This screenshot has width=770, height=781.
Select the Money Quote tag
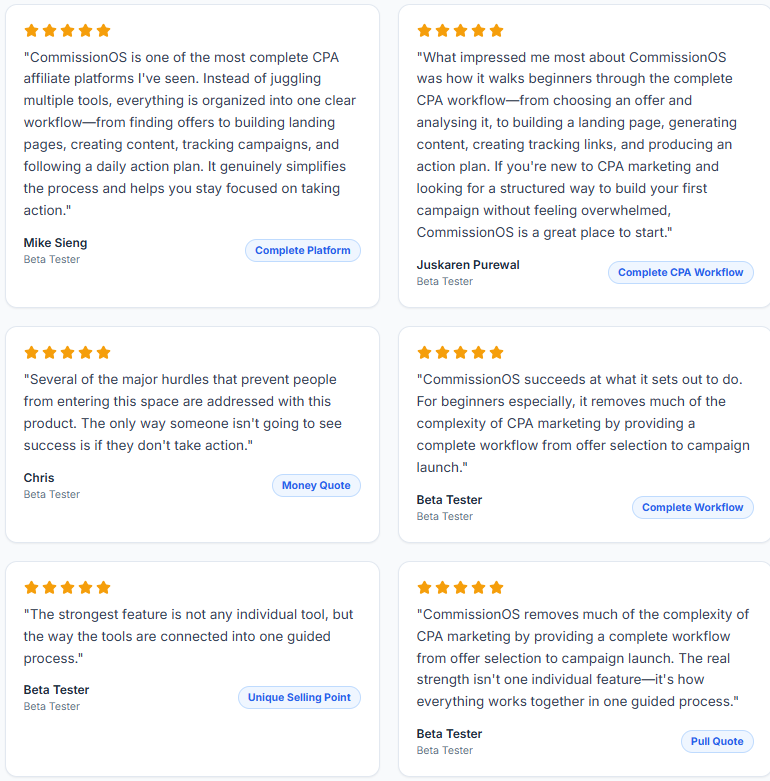tap(316, 486)
